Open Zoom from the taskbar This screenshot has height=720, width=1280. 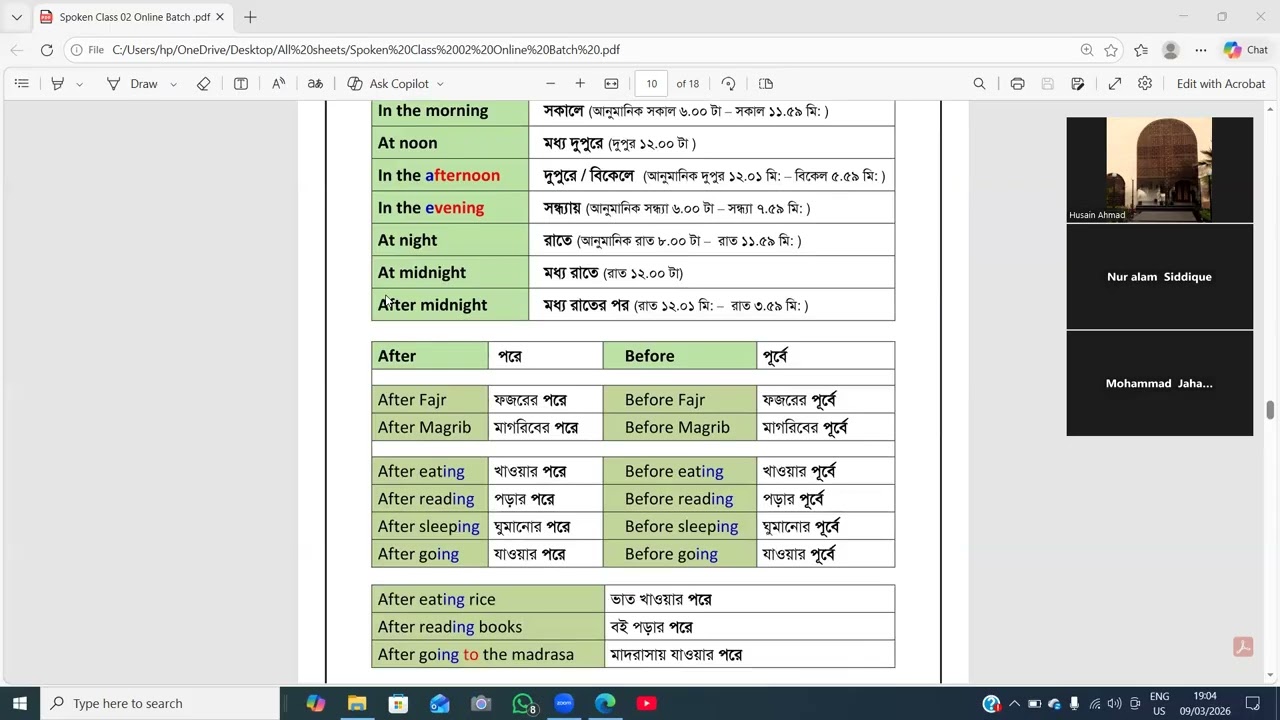click(564, 704)
